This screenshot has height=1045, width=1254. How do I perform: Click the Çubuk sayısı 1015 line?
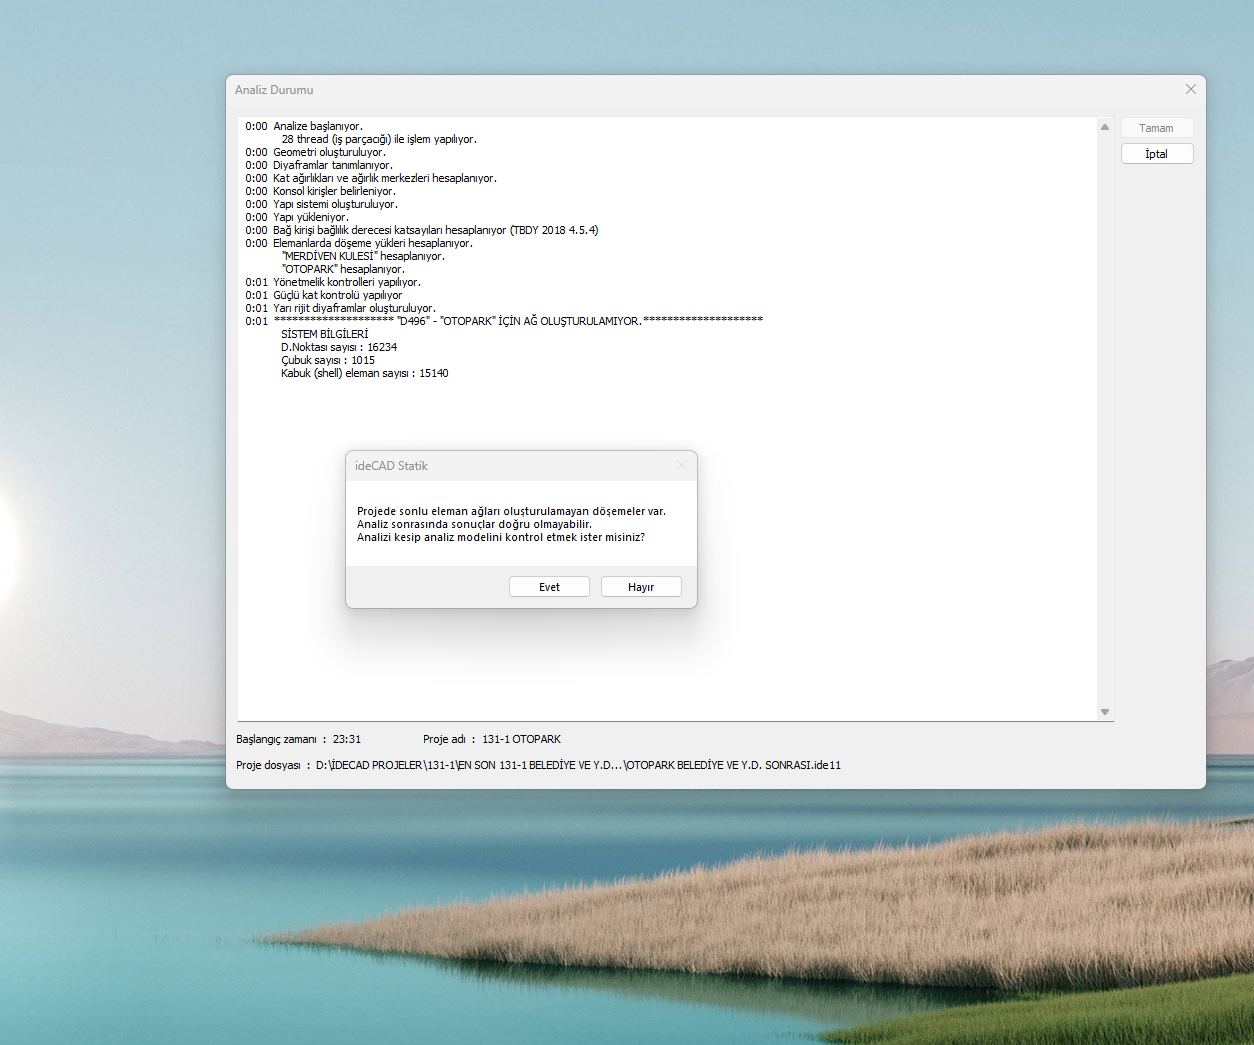click(327, 360)
